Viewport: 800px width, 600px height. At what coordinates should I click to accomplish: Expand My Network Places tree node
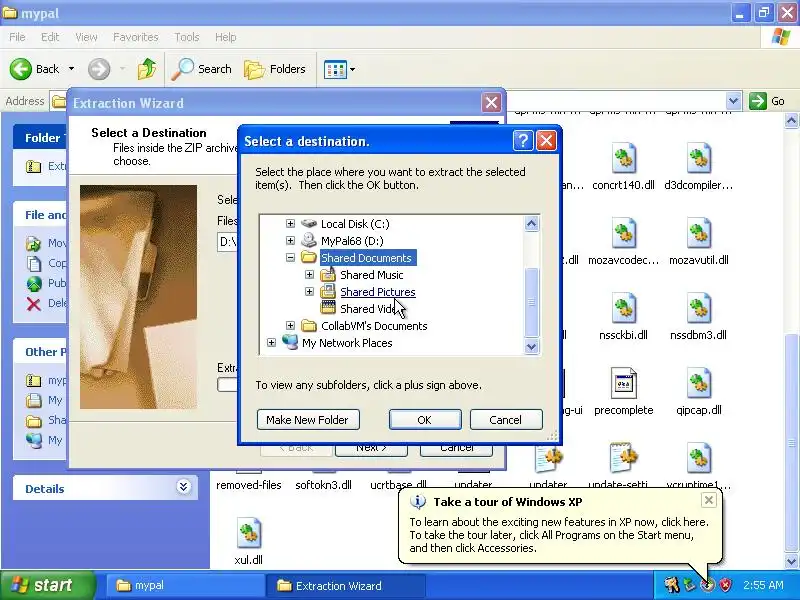tap(271, 342)
